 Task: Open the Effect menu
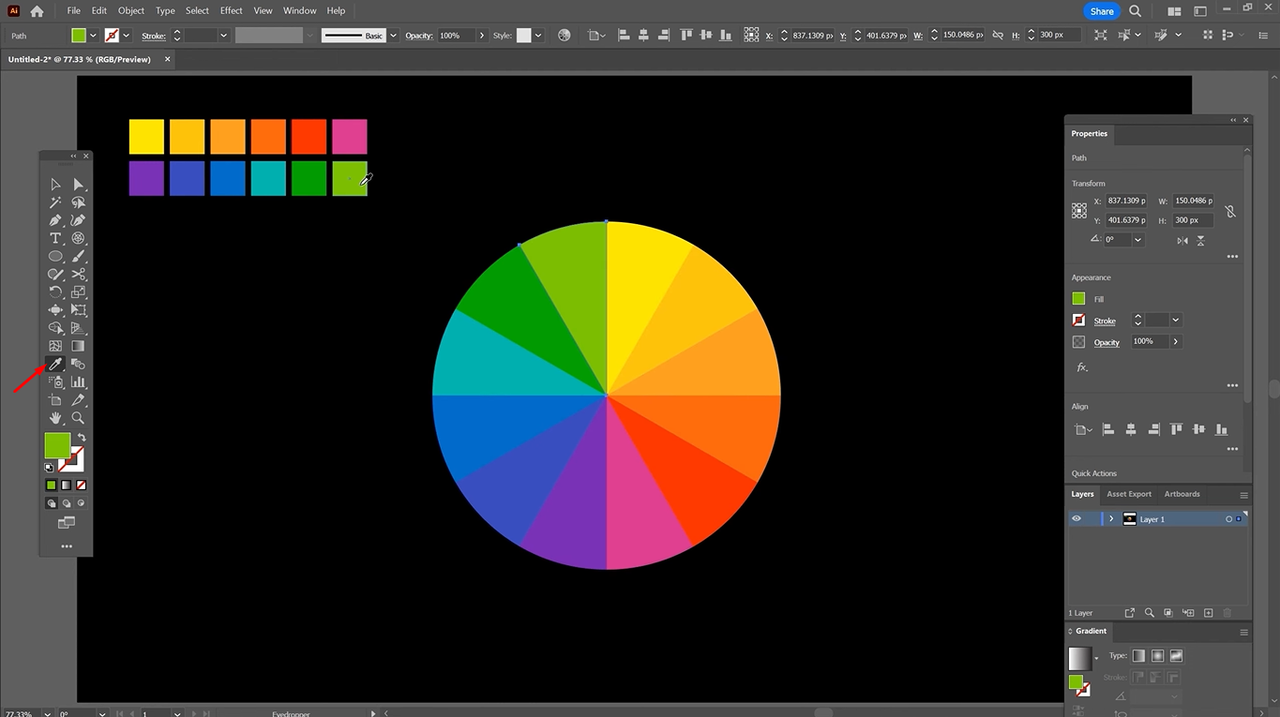[231, 11]
